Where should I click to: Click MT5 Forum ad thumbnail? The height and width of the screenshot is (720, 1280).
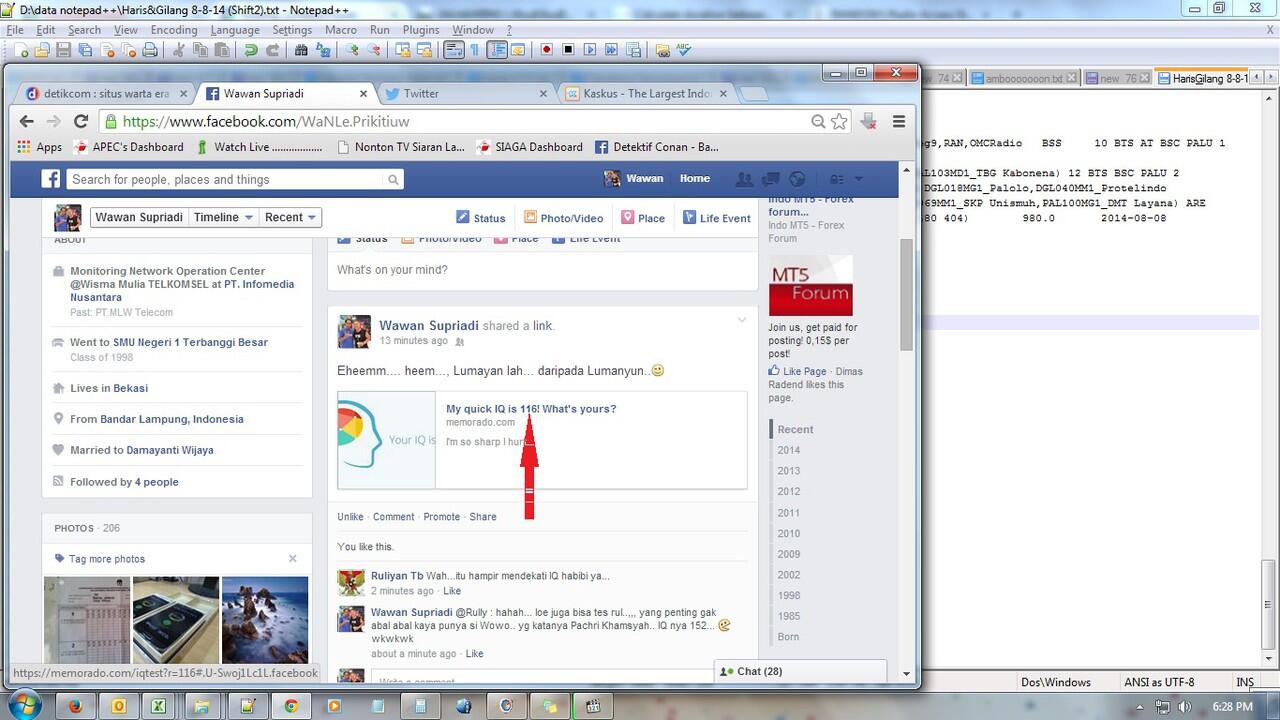[x=811, y=286]
